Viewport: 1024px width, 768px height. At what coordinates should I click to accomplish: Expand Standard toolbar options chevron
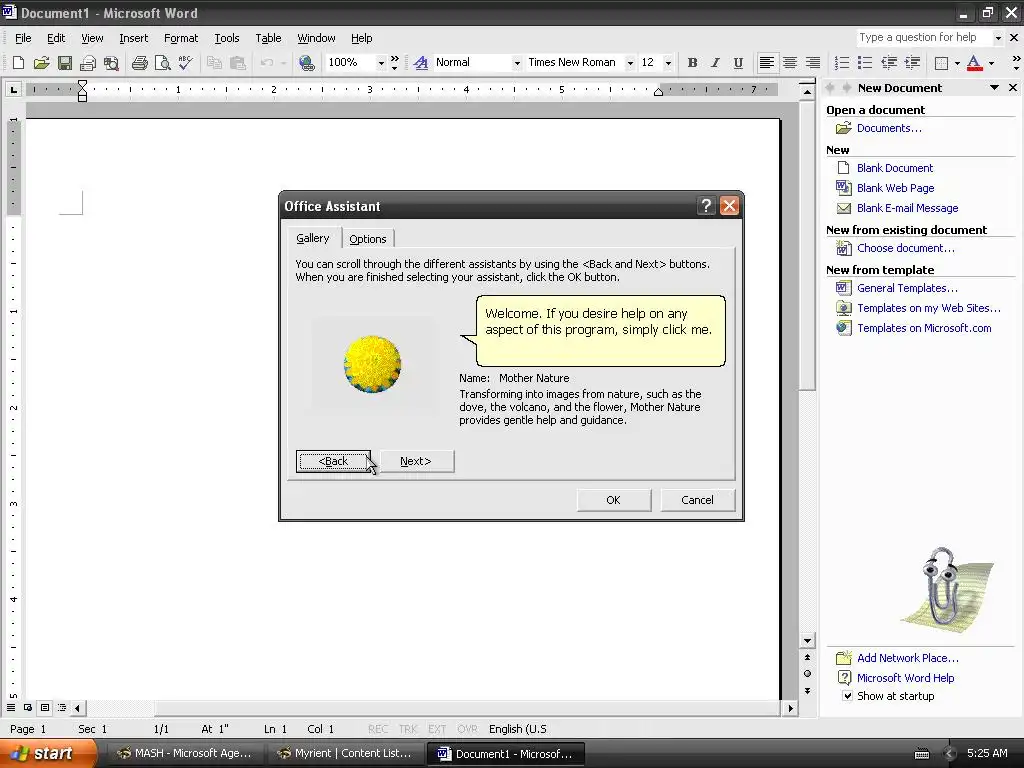pos(394,63)
